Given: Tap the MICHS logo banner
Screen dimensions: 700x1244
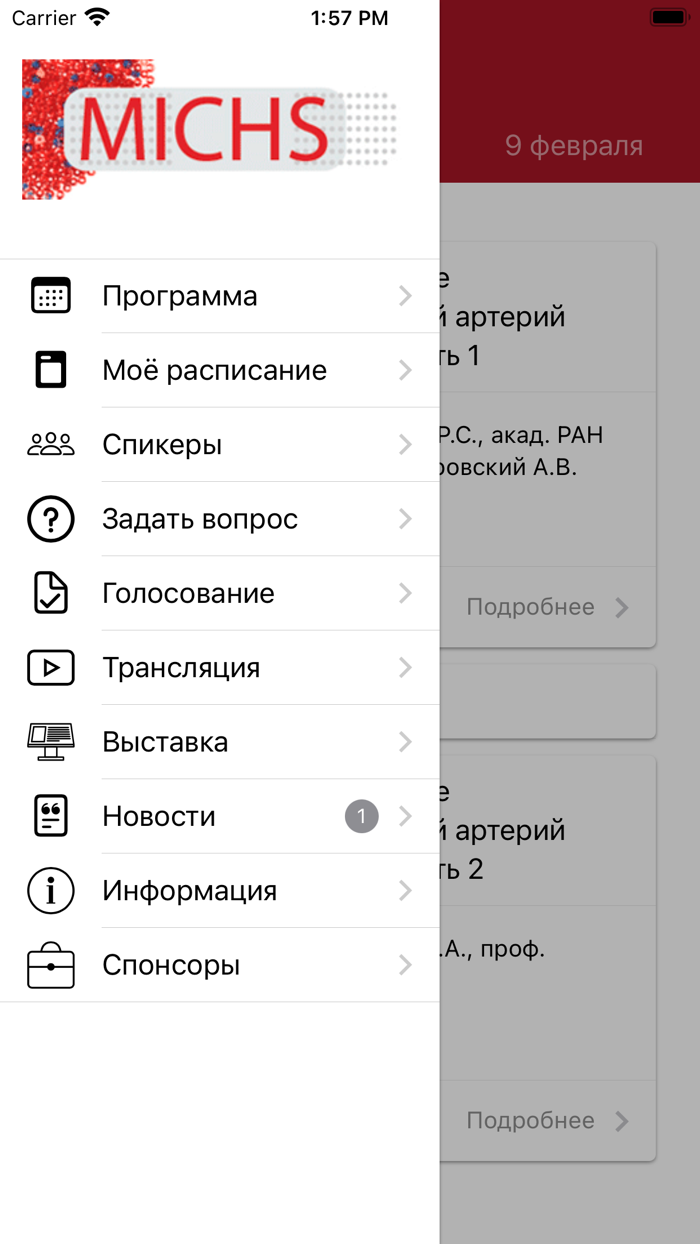Looking at the screenshot, I should pos(209,129).
